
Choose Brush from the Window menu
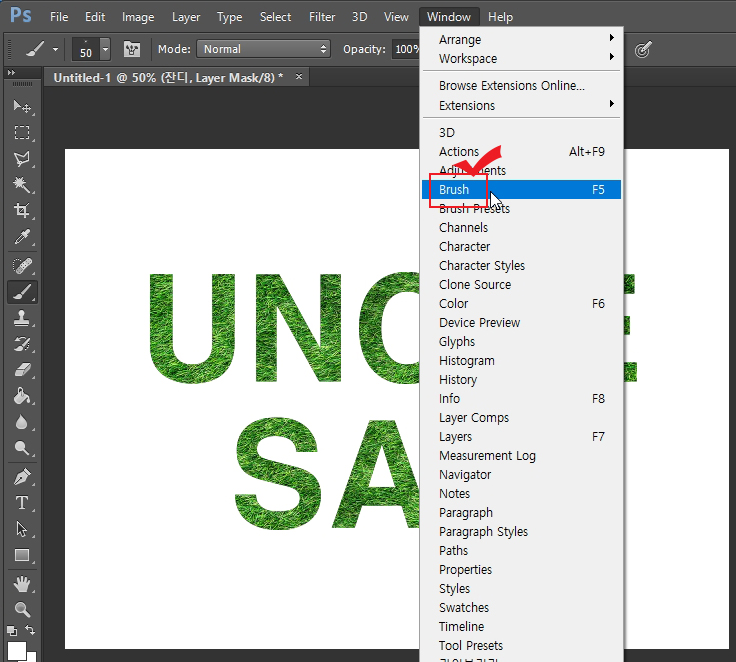[521, 189]
